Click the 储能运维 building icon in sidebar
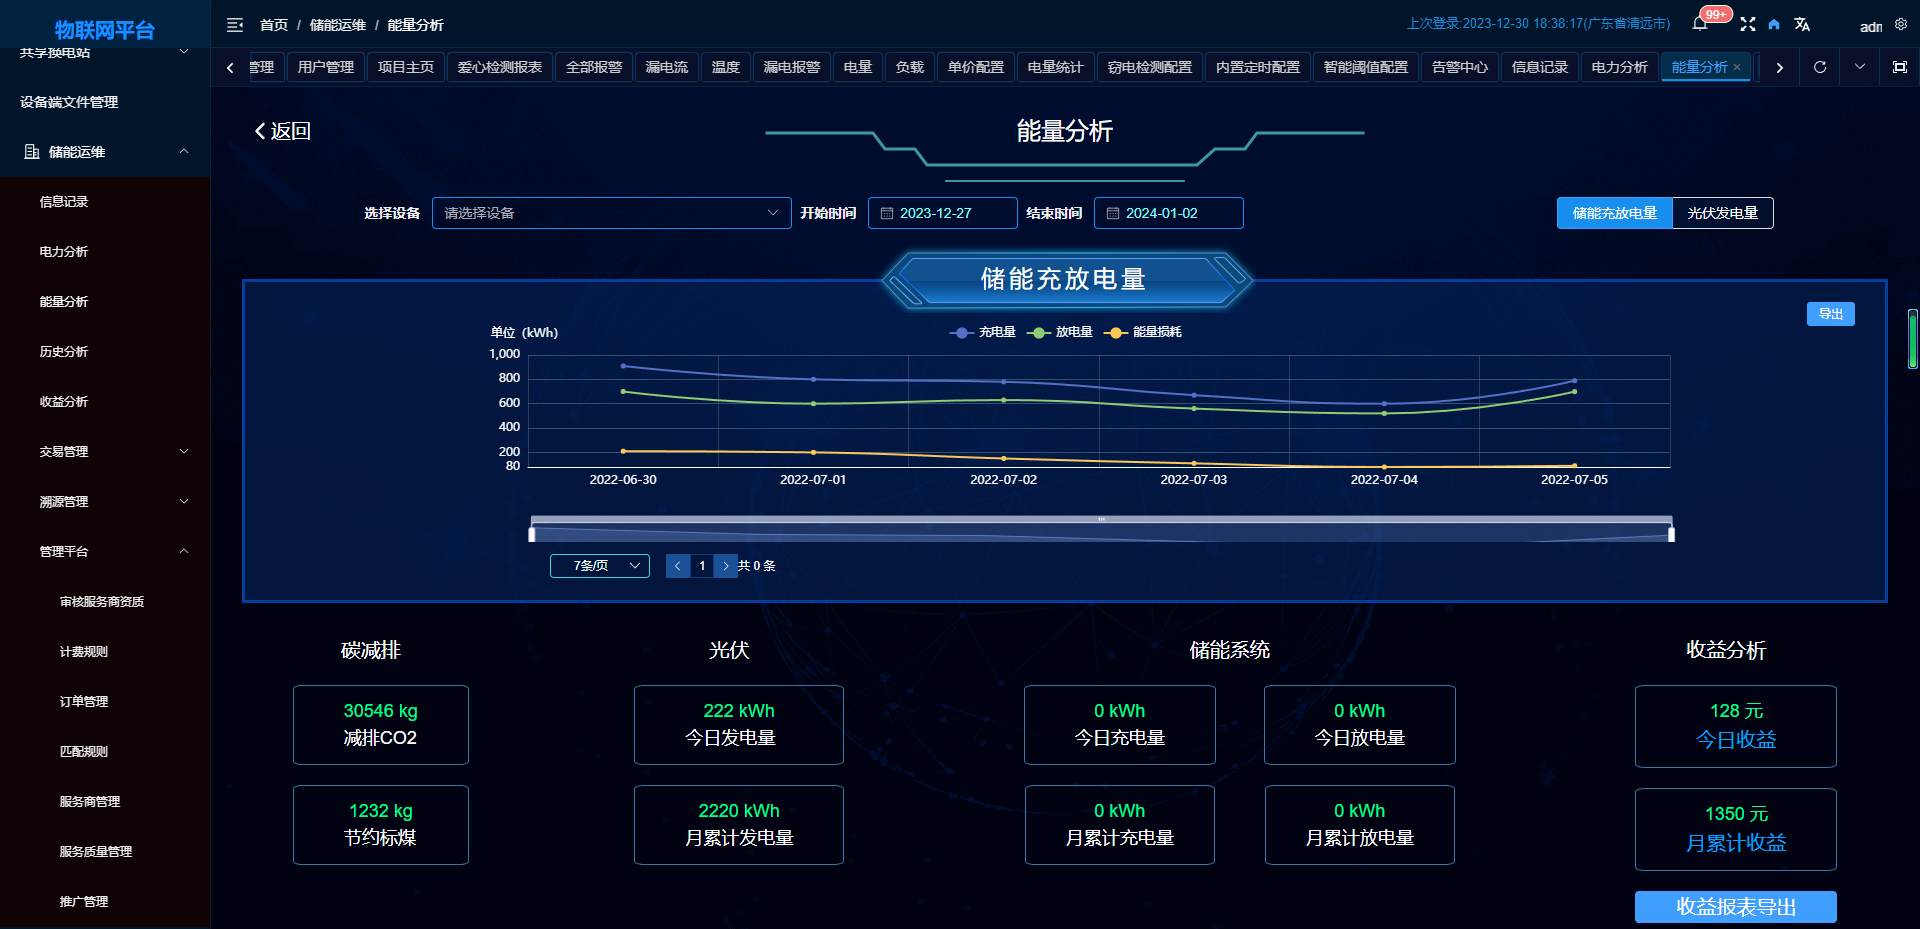The width and height of the screenshot is (1920, 929). (x=32, y=152)
